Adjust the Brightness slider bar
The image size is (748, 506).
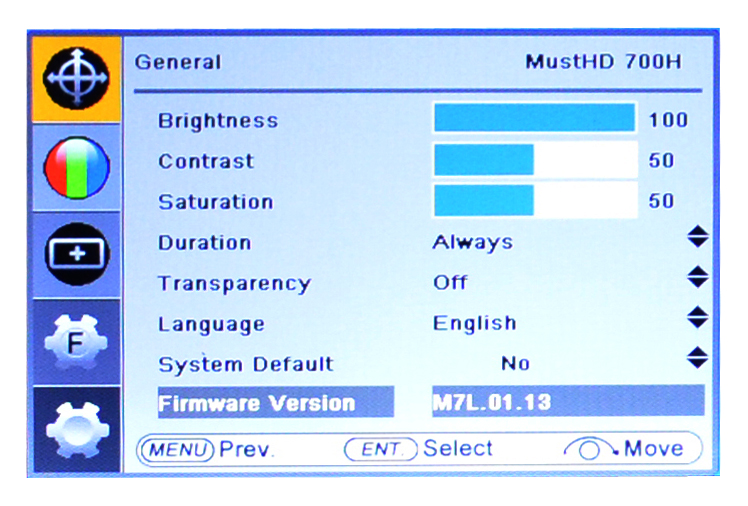(x=535, y=118)
